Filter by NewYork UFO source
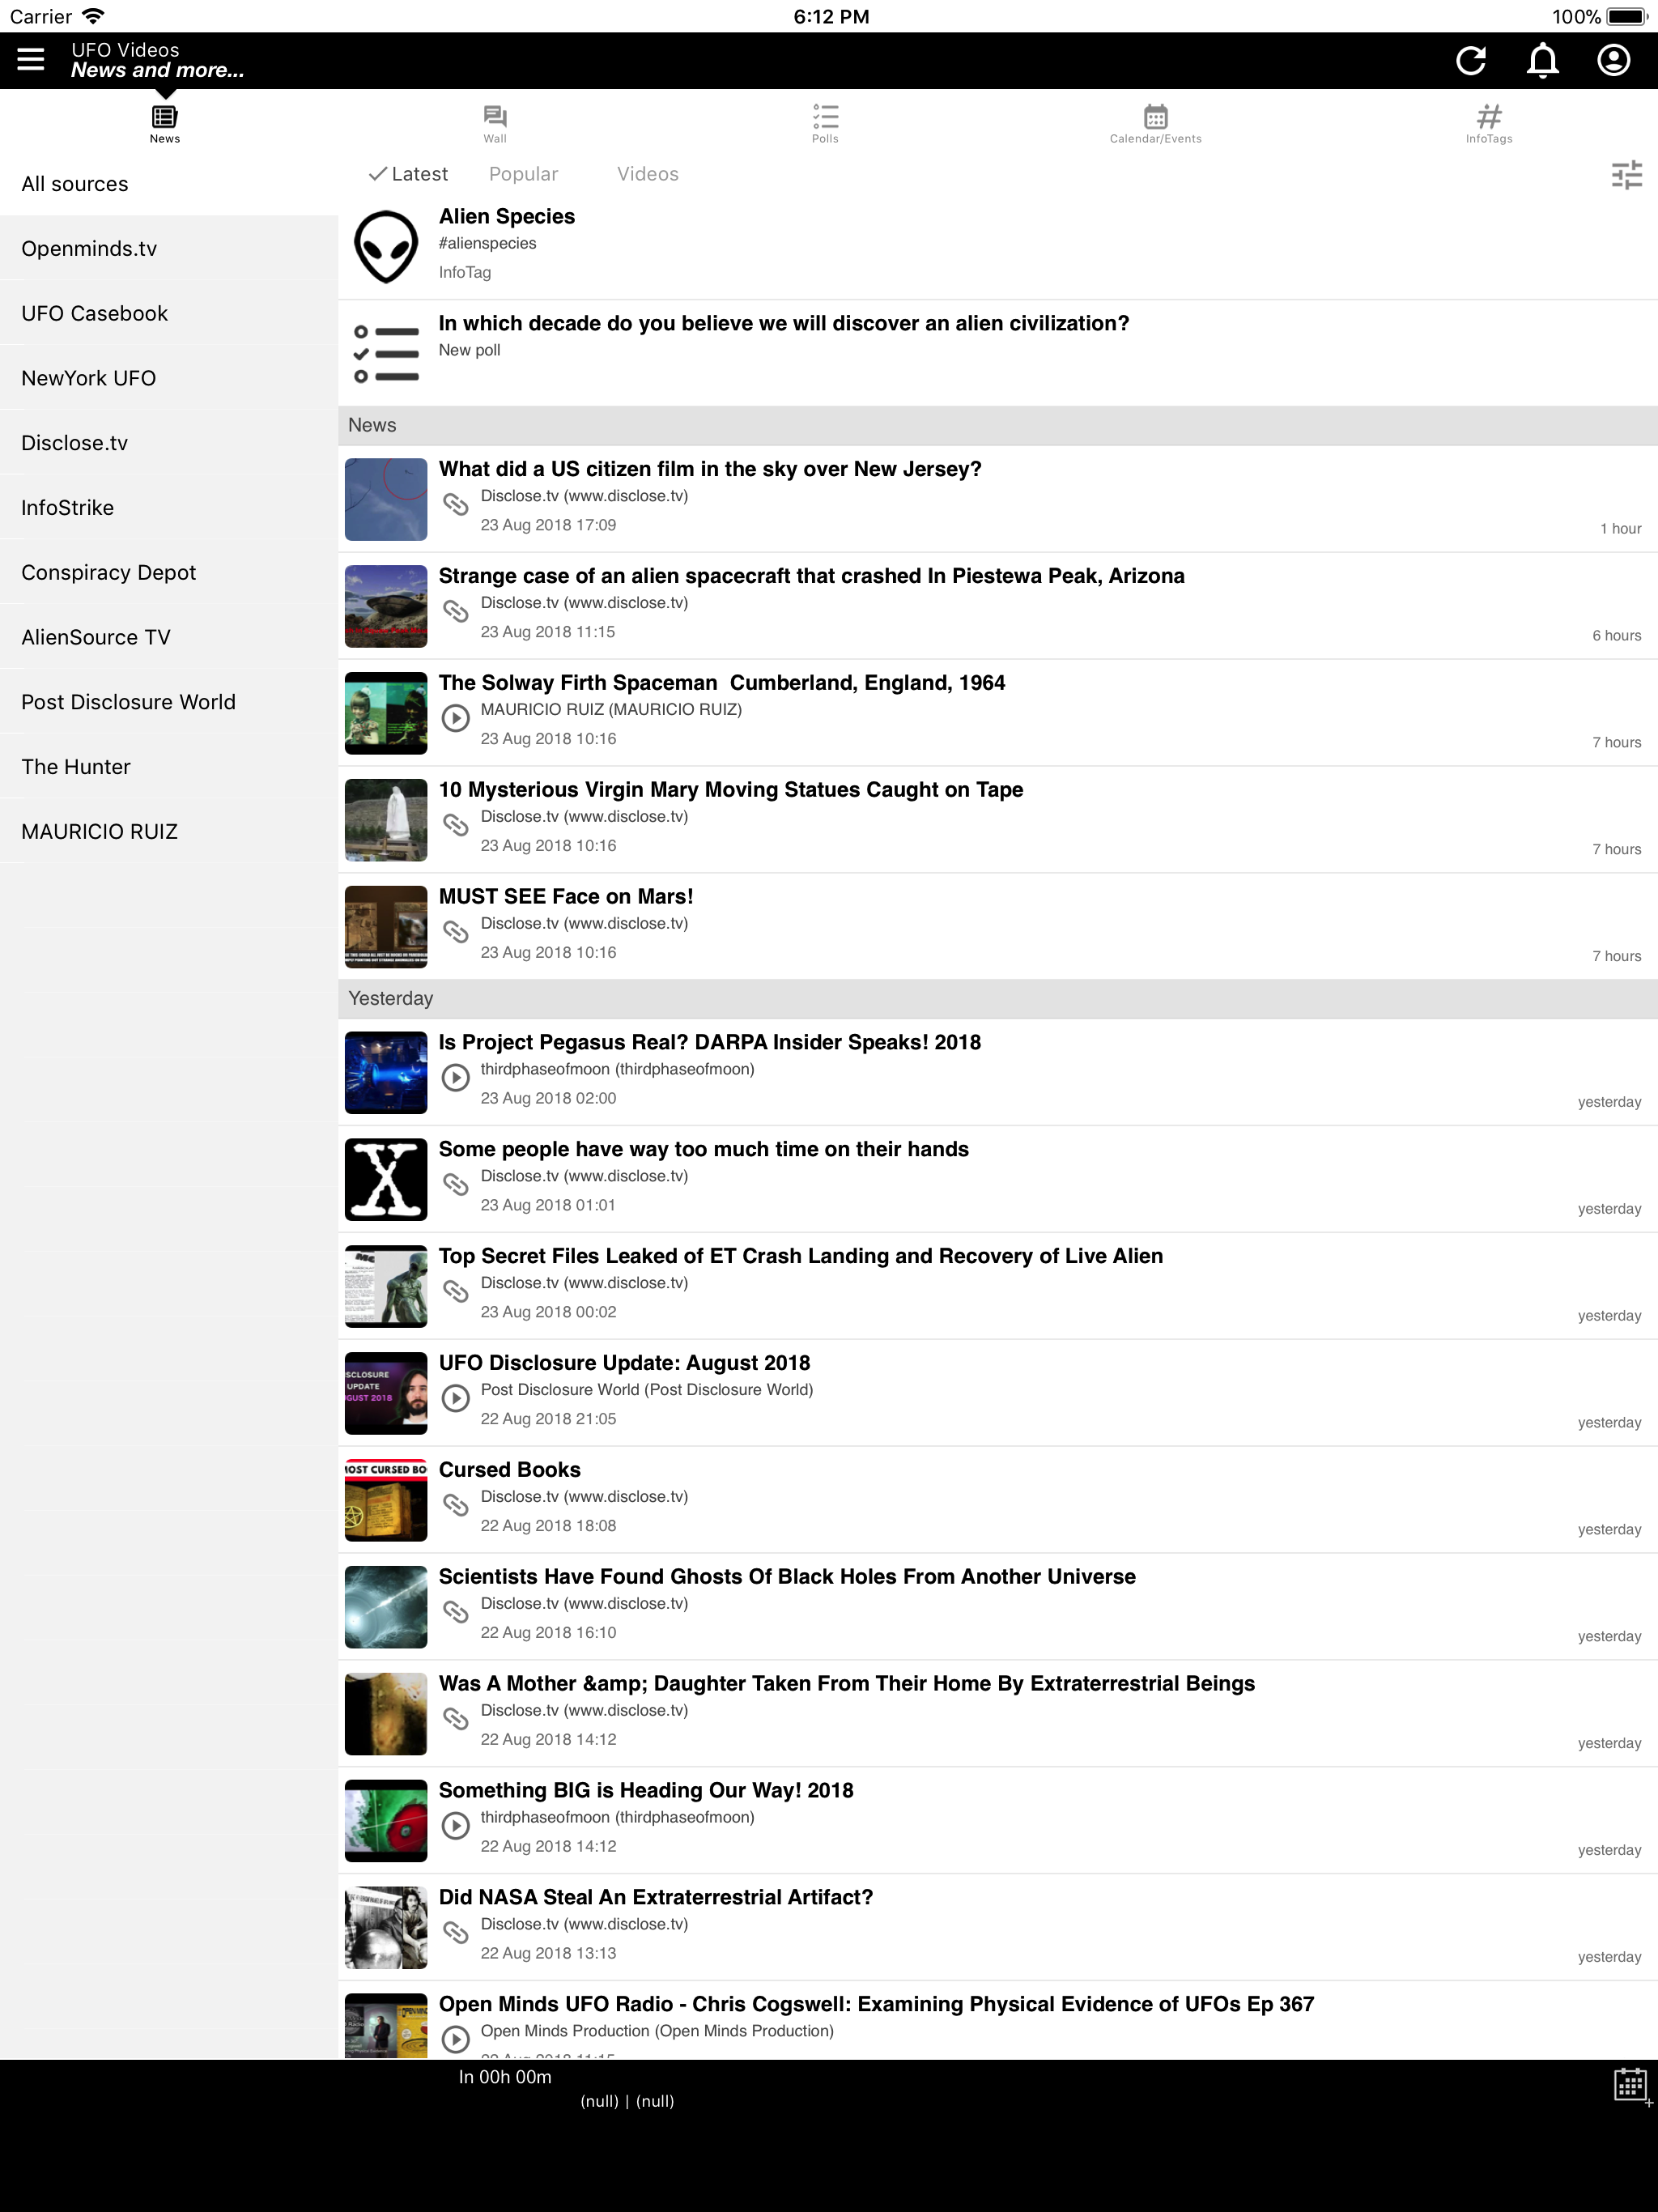Viewport: 1658px width, 2212px height. click(169, 378)
